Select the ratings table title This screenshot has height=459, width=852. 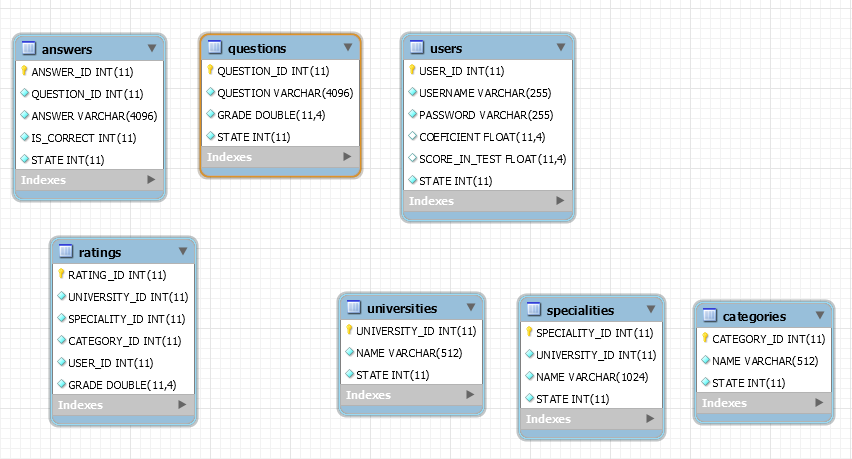[100, 253]
